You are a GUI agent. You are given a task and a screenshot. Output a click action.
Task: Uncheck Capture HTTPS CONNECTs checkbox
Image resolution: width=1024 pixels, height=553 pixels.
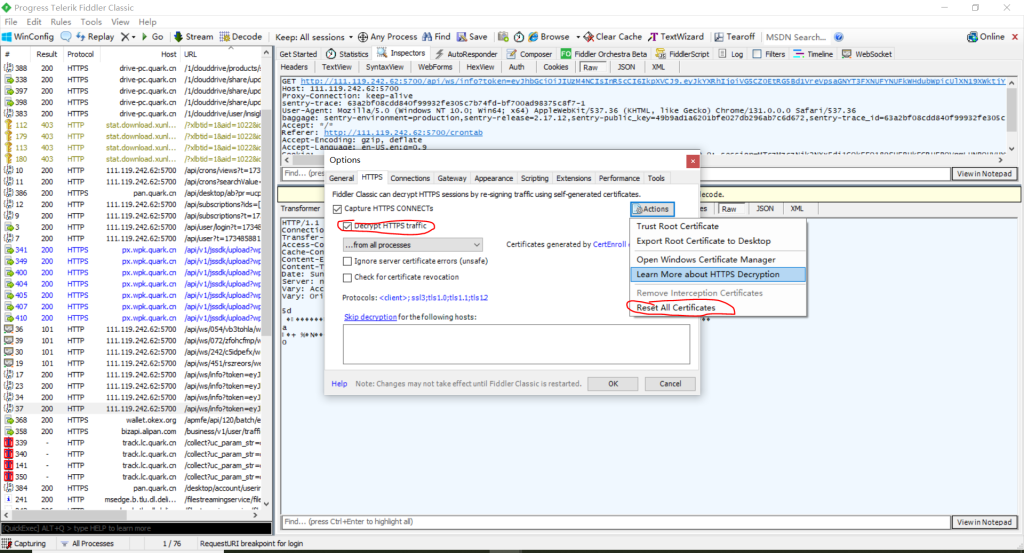[x=337, y=208]
